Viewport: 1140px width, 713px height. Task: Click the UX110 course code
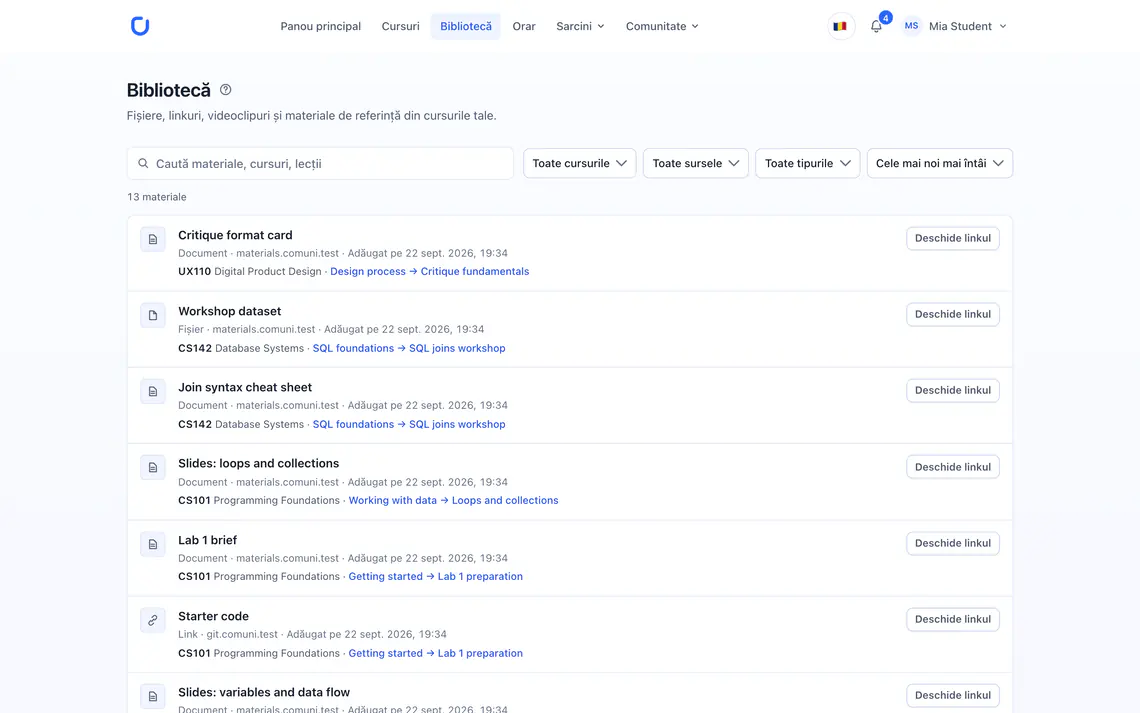click(194, 271)
